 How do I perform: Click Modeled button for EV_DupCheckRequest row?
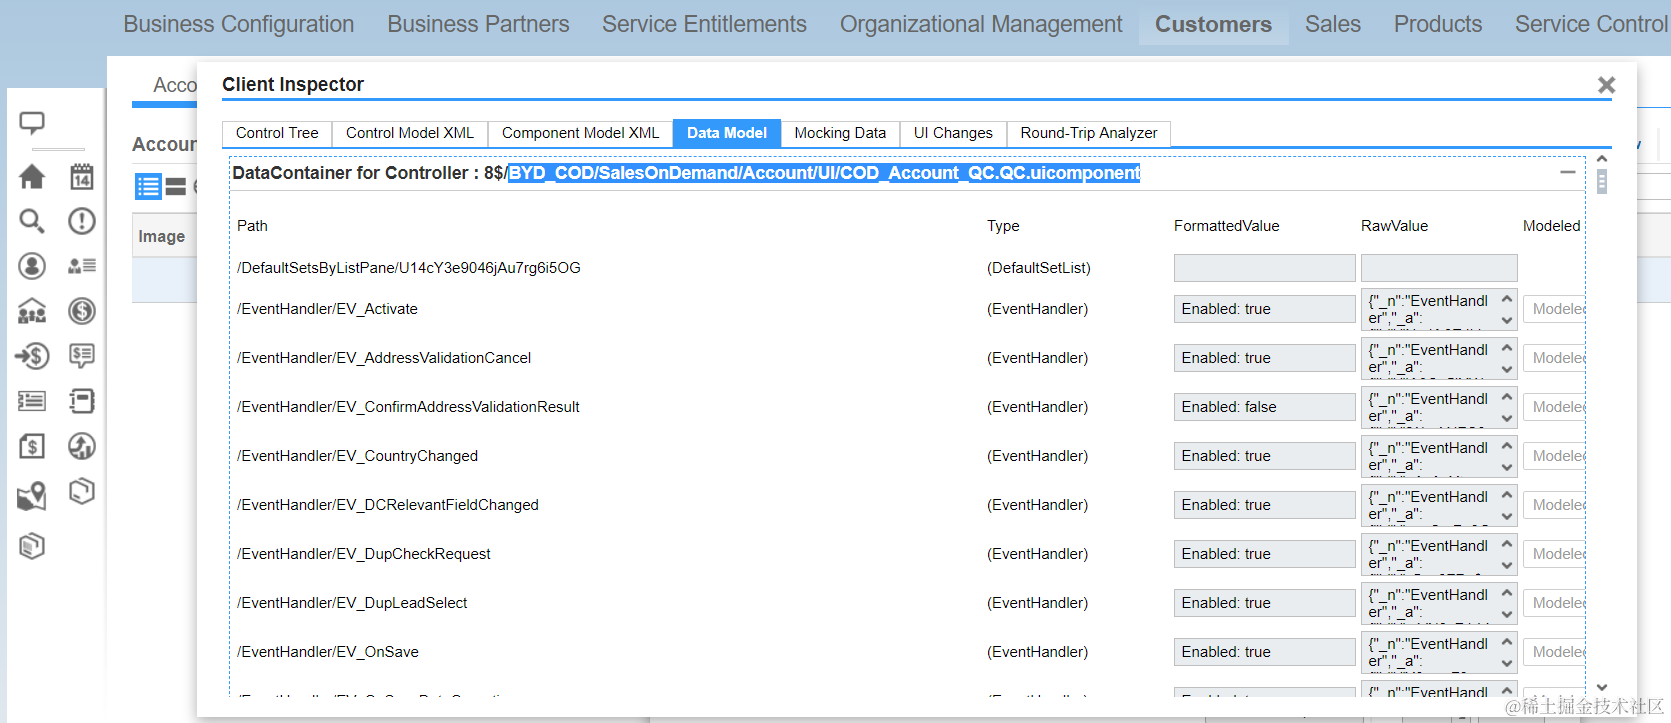(1555, 554)
